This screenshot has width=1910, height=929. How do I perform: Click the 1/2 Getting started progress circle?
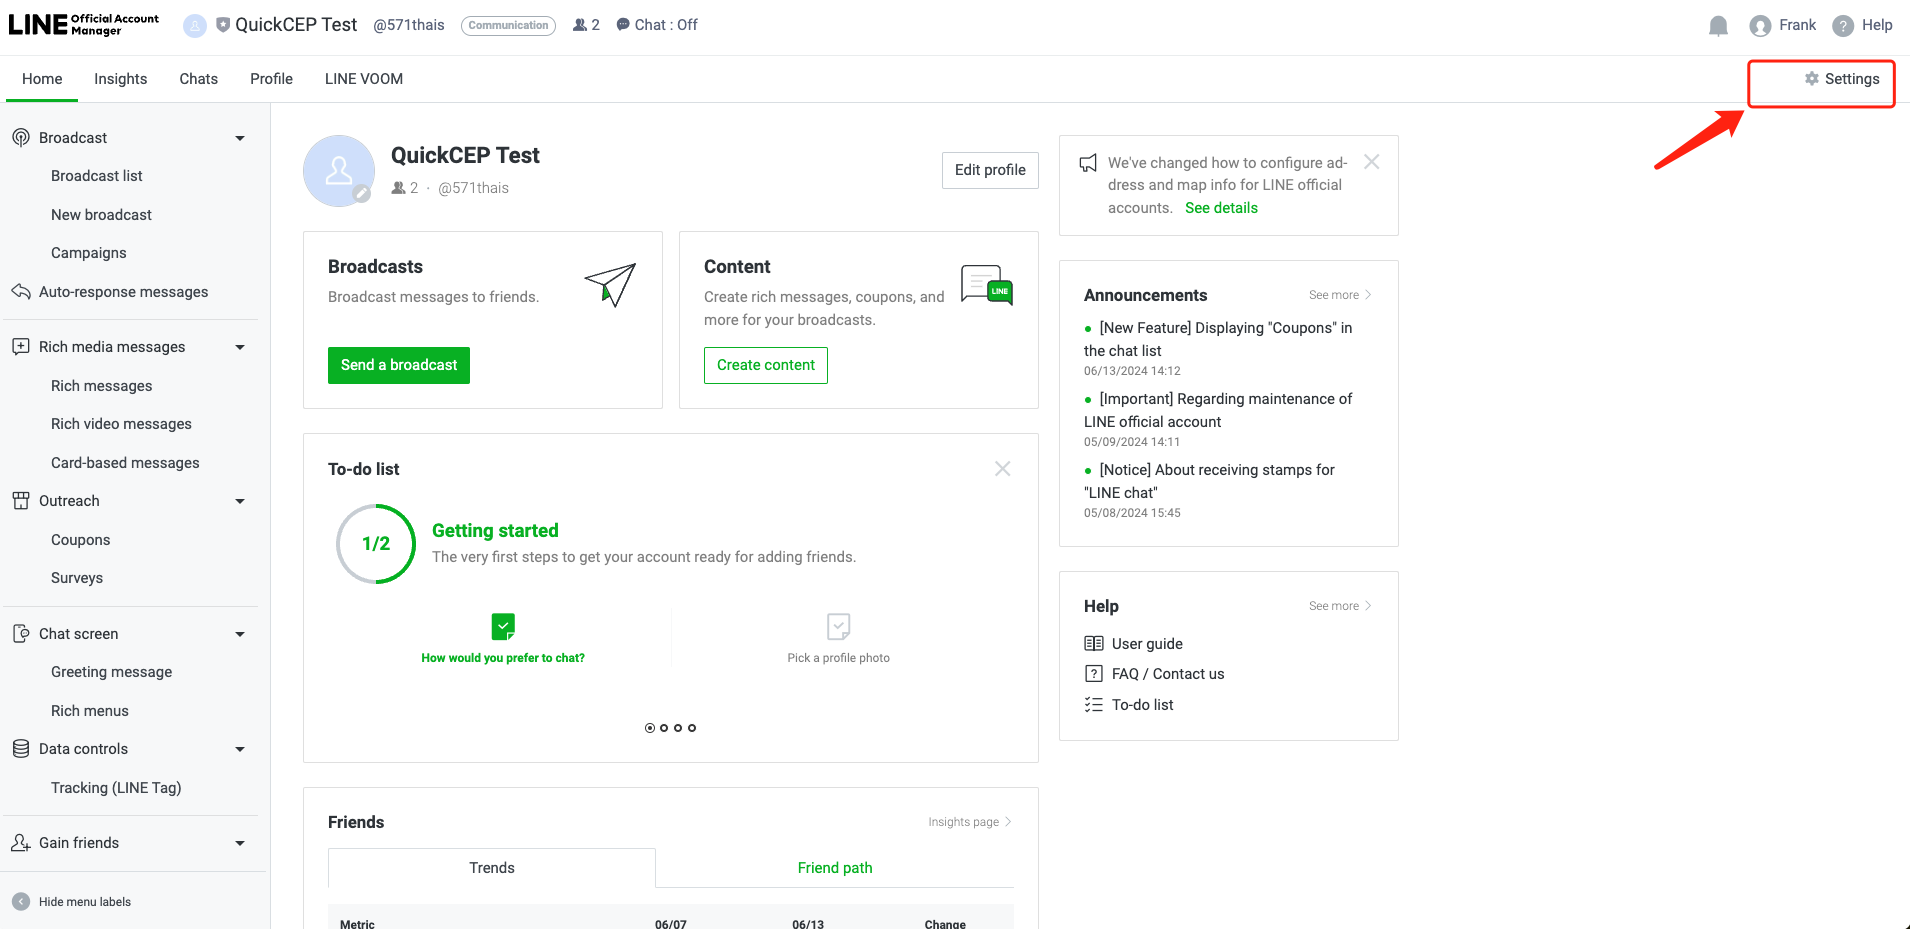coord(376,544)
